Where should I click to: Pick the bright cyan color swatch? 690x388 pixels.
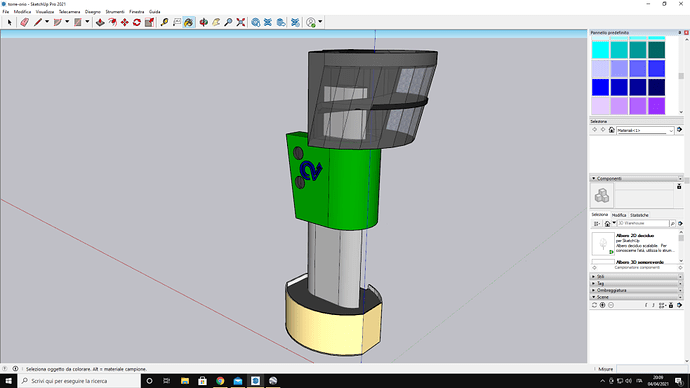pyautogui.click(x=600, y=50)
